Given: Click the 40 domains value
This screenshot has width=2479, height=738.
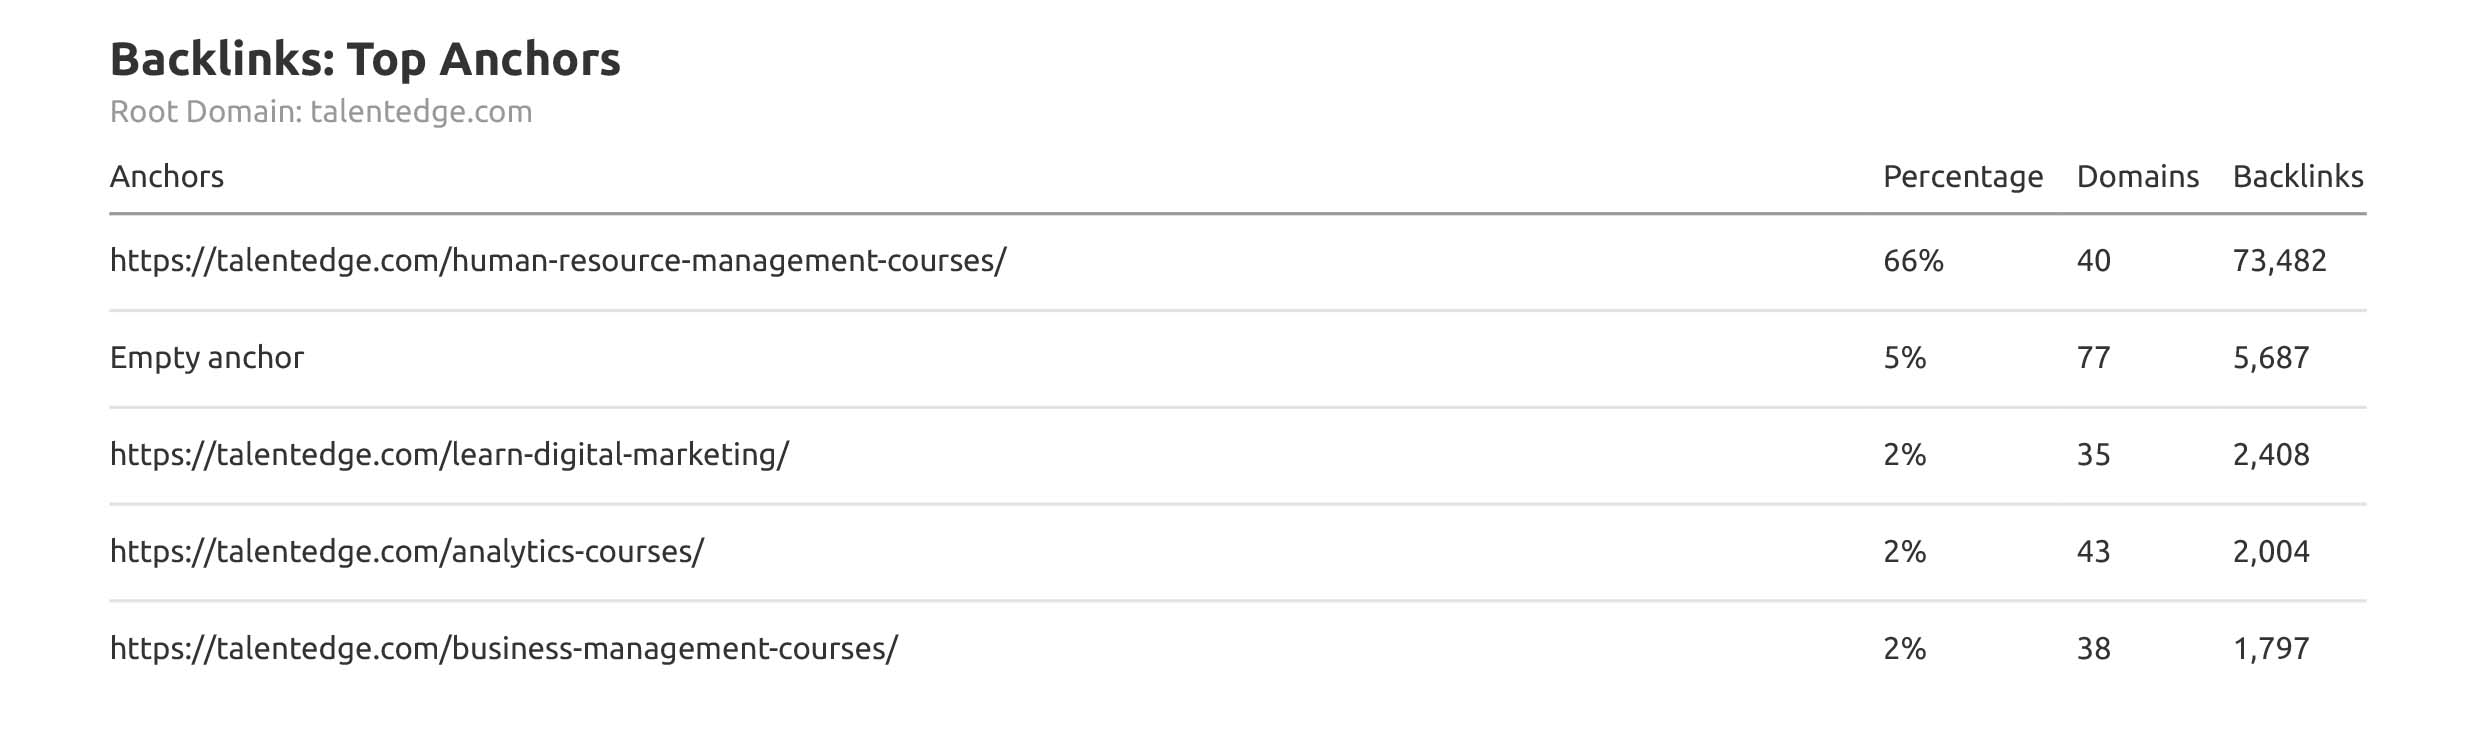Looking at the screenshot, I should tap(2093, 261).
